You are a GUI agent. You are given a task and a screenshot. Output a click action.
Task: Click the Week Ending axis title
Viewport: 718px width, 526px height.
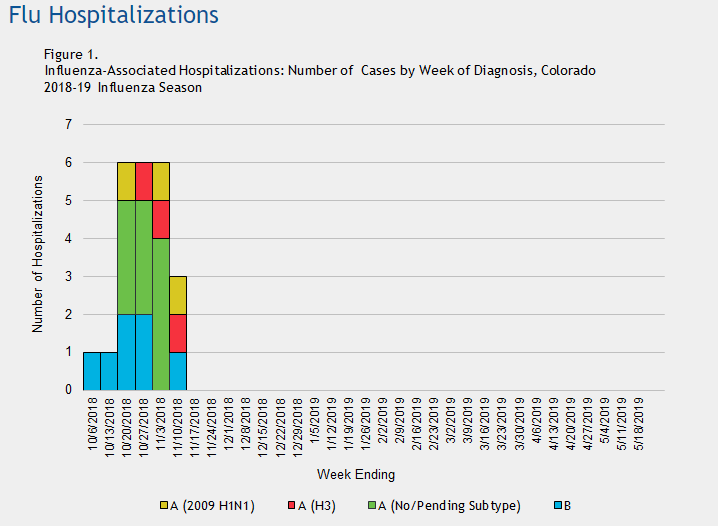(x=355, y=474)
